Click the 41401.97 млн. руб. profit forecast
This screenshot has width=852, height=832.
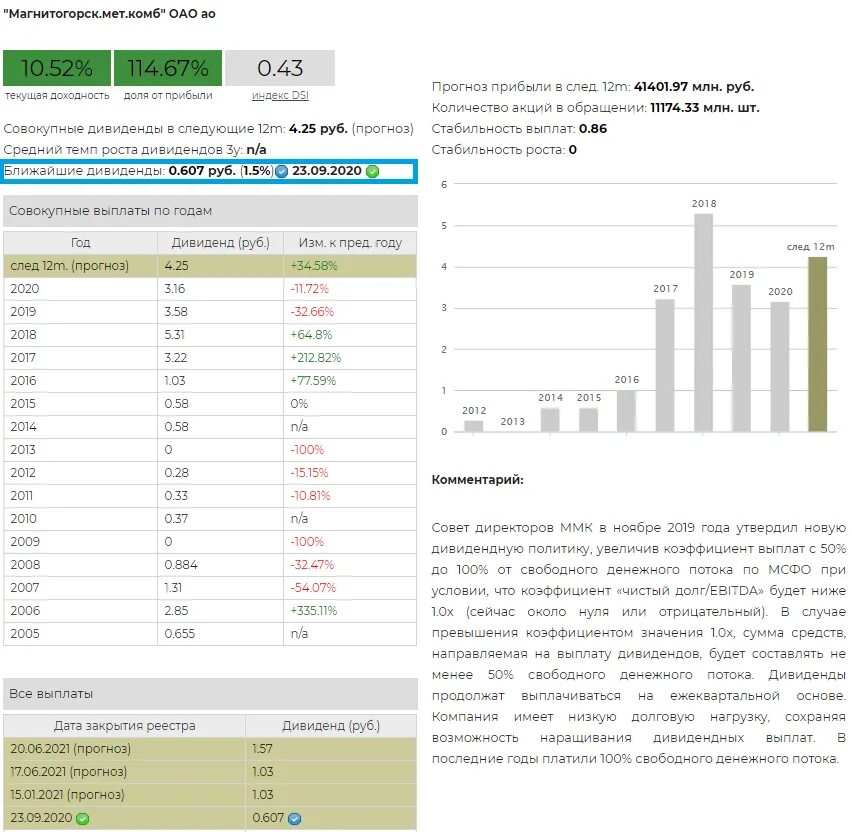point(694,86)
